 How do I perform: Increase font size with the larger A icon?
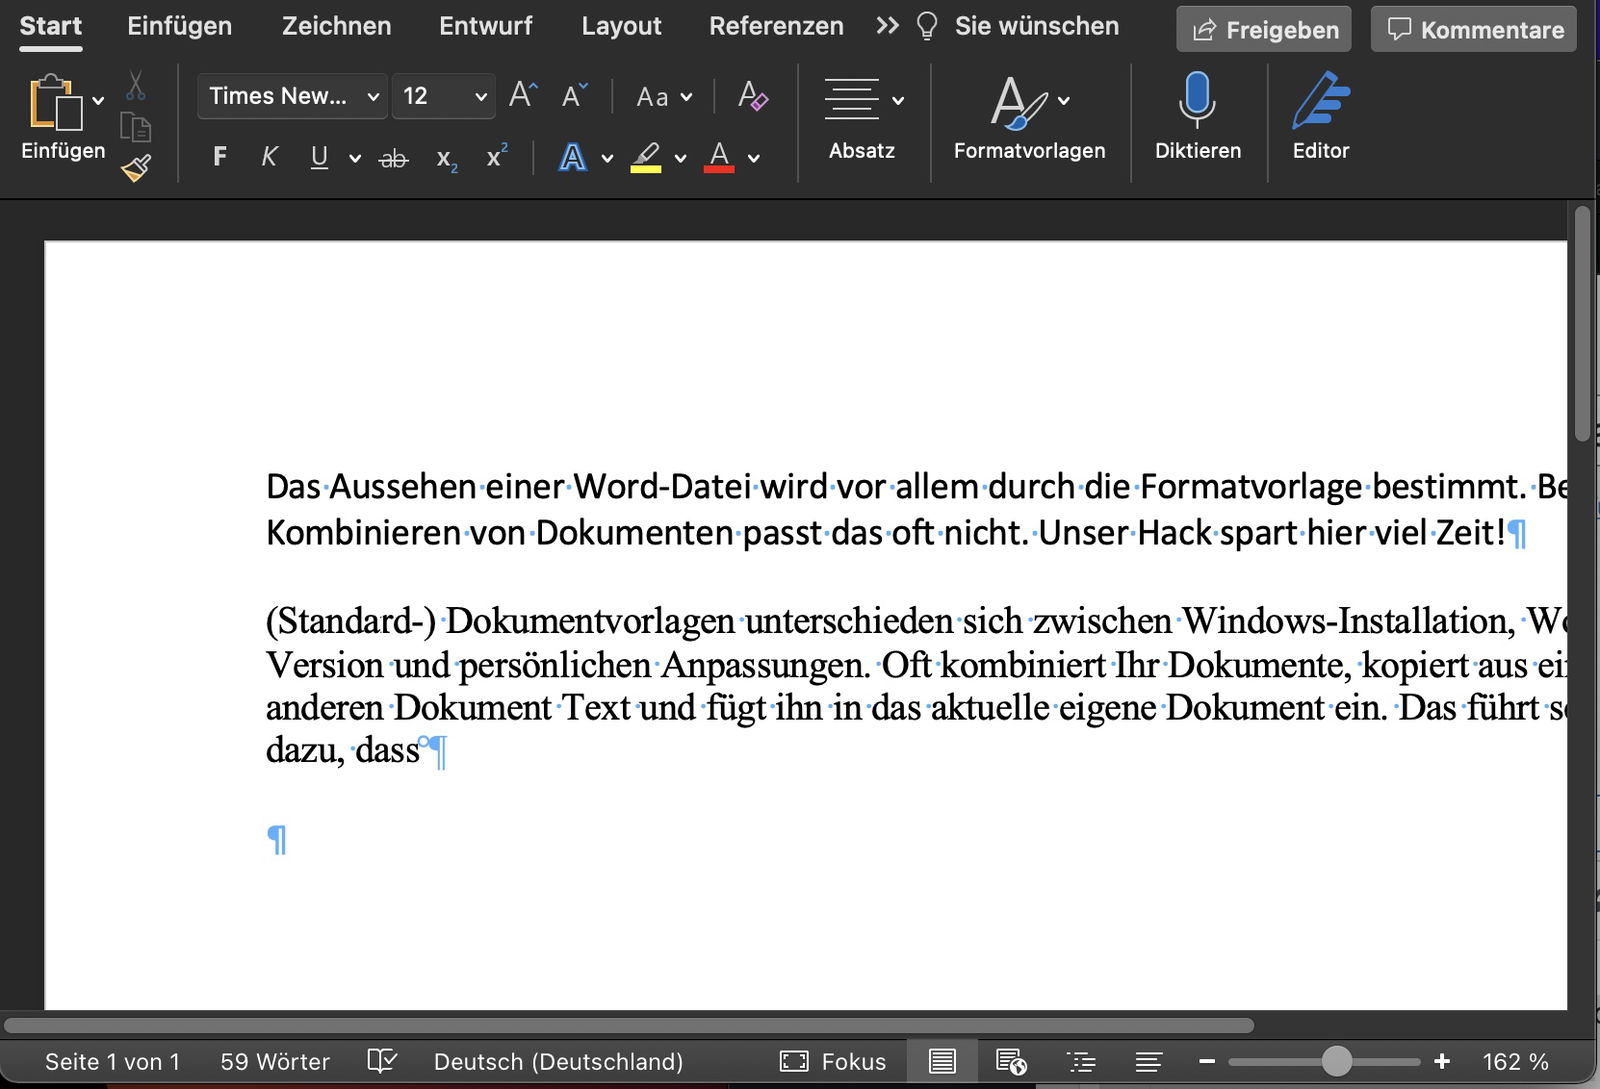pos(523,96)
